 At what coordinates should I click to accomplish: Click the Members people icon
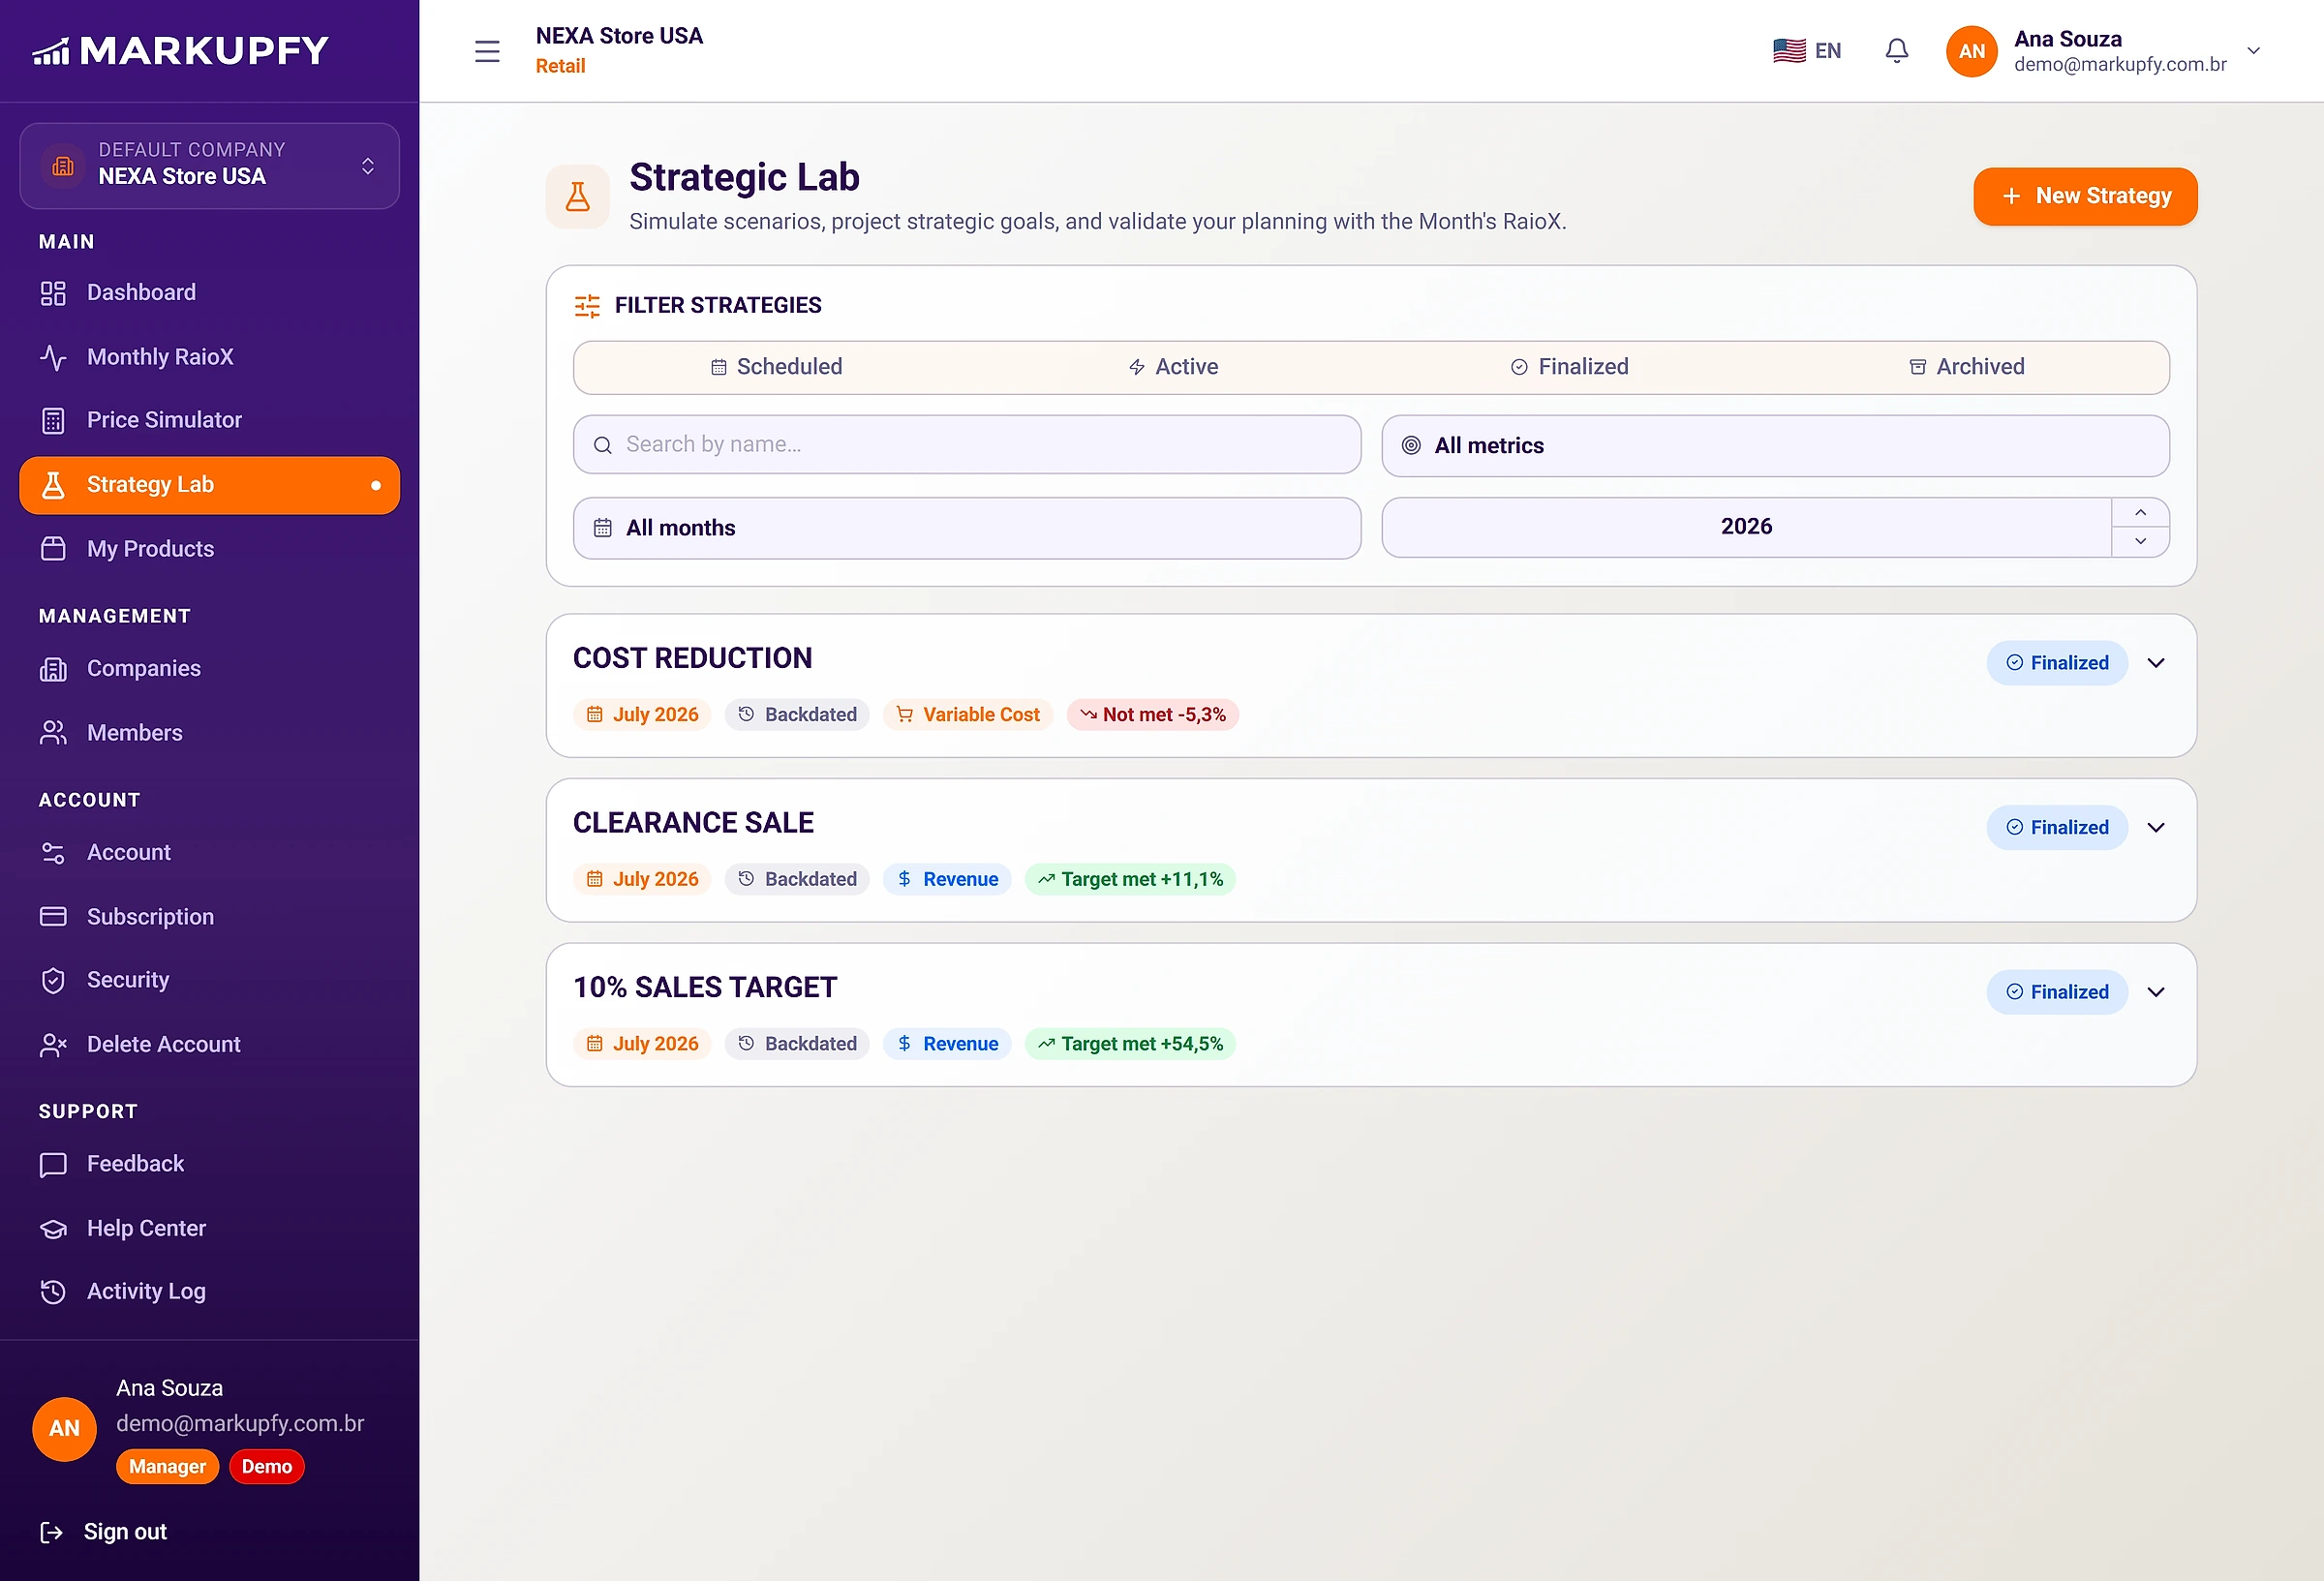pyautogui.click(x=53, y=733)
